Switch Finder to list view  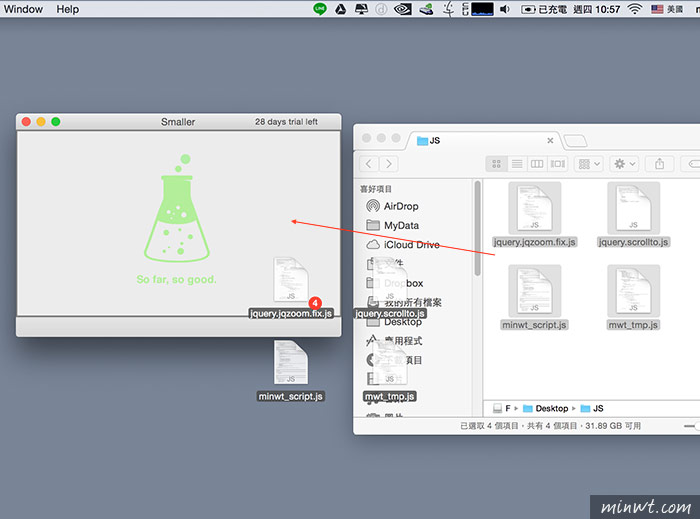[517, 164]
